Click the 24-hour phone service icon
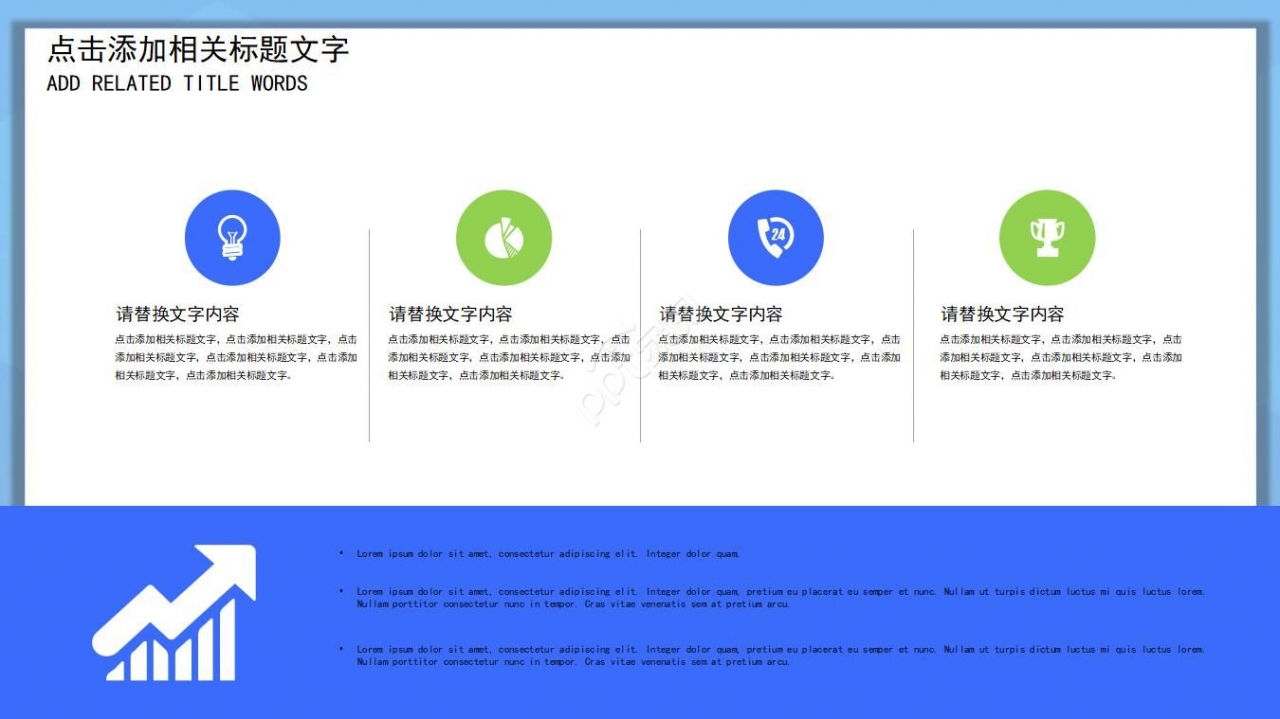The height and width of the screenshot is (719, 1280). click(x=775, y=237)
